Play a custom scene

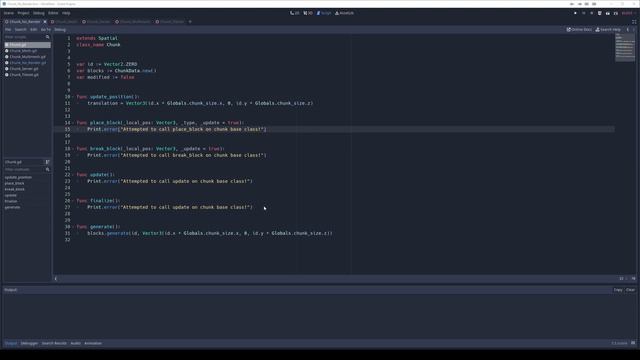pos(608,13)
